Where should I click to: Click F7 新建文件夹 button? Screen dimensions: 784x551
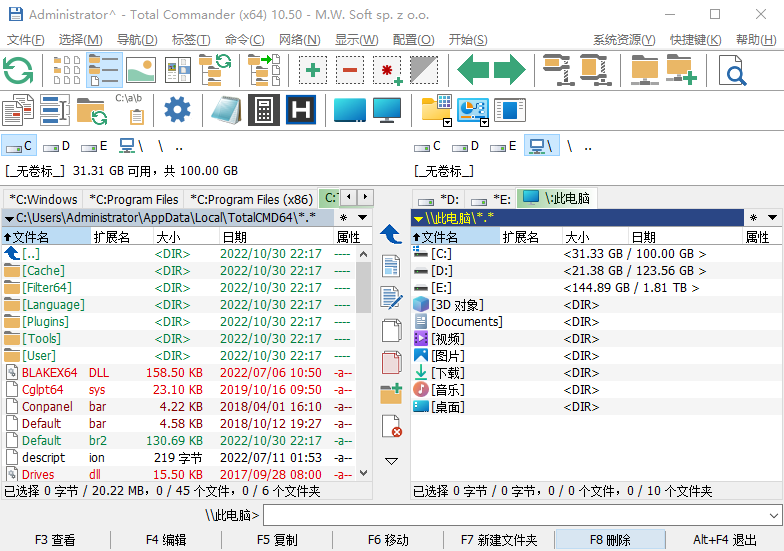[499, 540]
